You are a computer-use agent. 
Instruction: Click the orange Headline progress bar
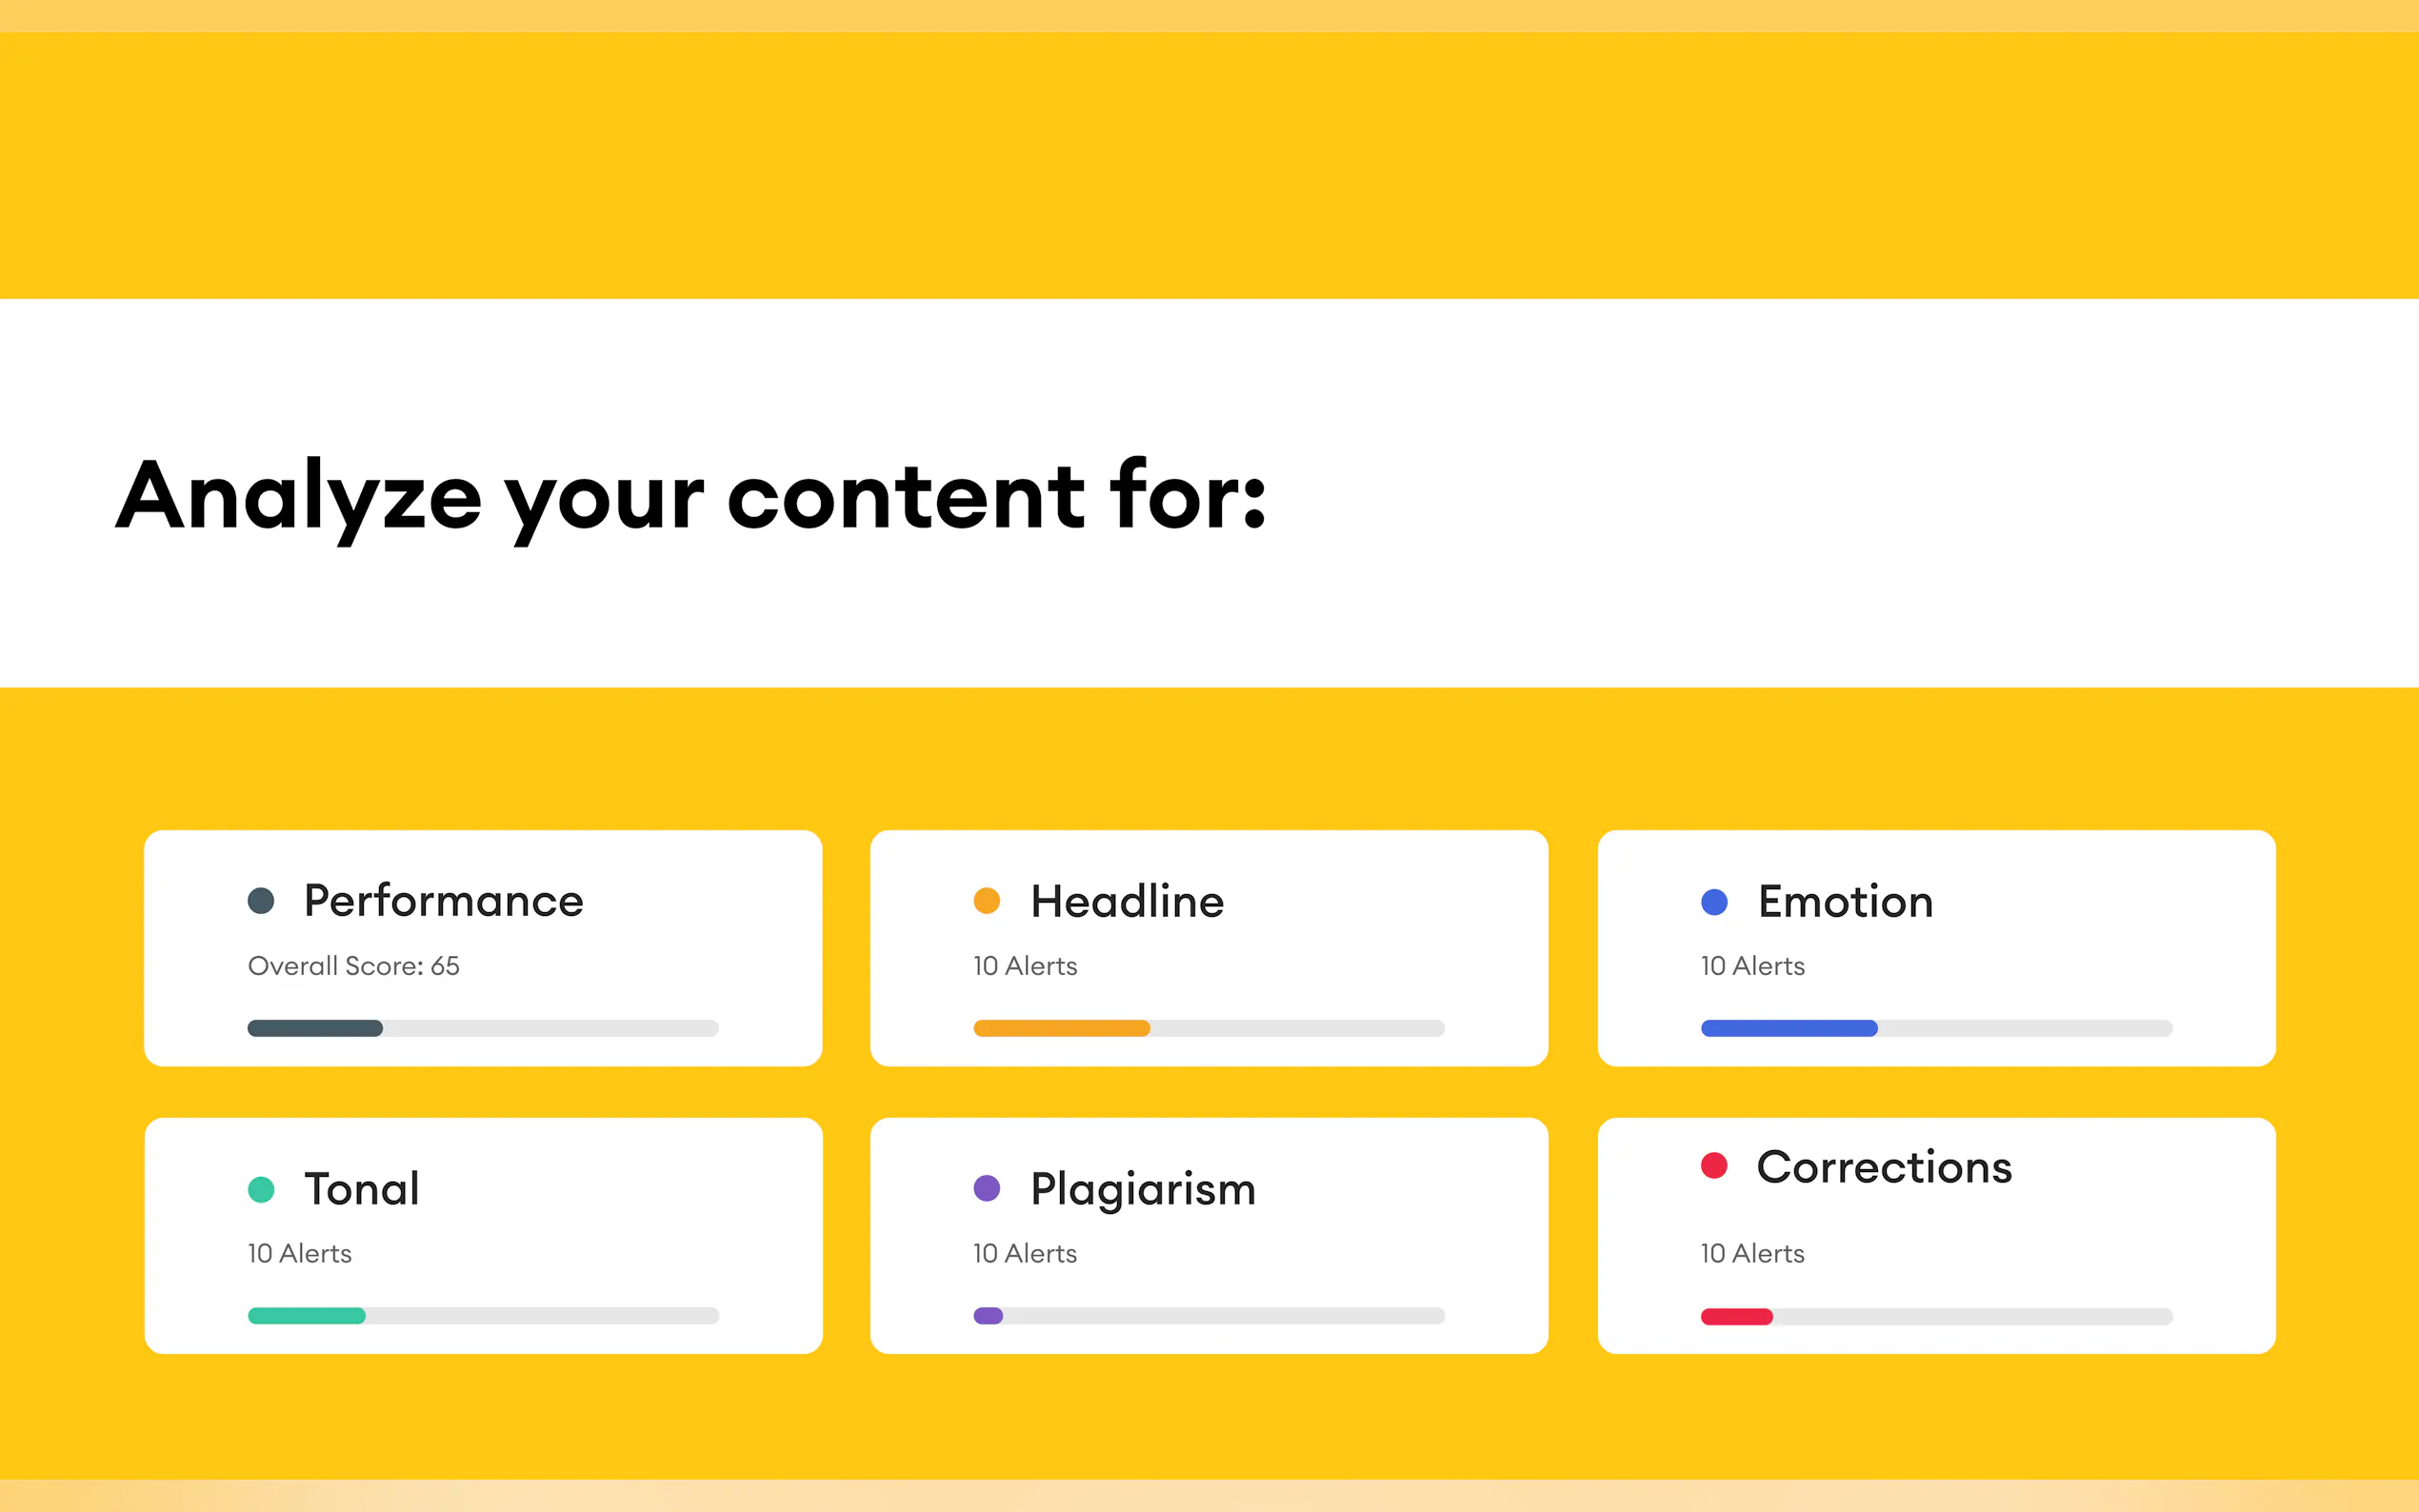point(1209,1028)
